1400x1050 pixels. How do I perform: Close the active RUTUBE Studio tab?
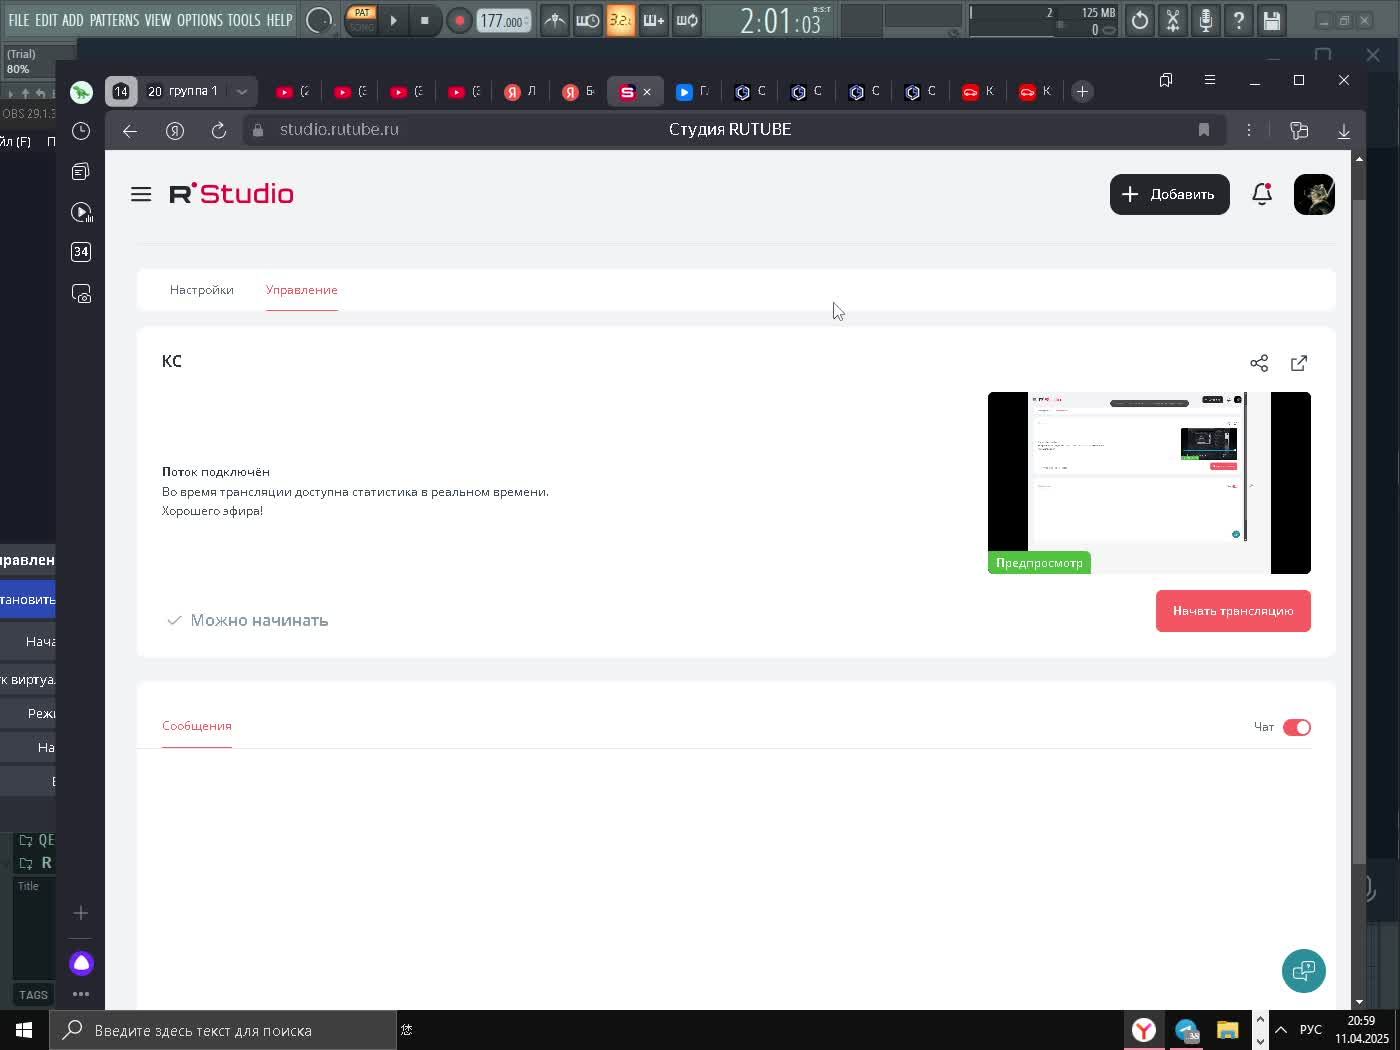(x=647, y=92)
